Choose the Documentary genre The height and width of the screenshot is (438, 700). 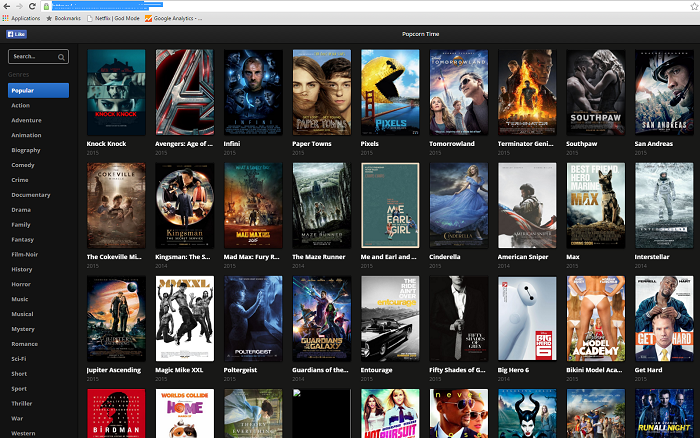(x=31, y=195)
